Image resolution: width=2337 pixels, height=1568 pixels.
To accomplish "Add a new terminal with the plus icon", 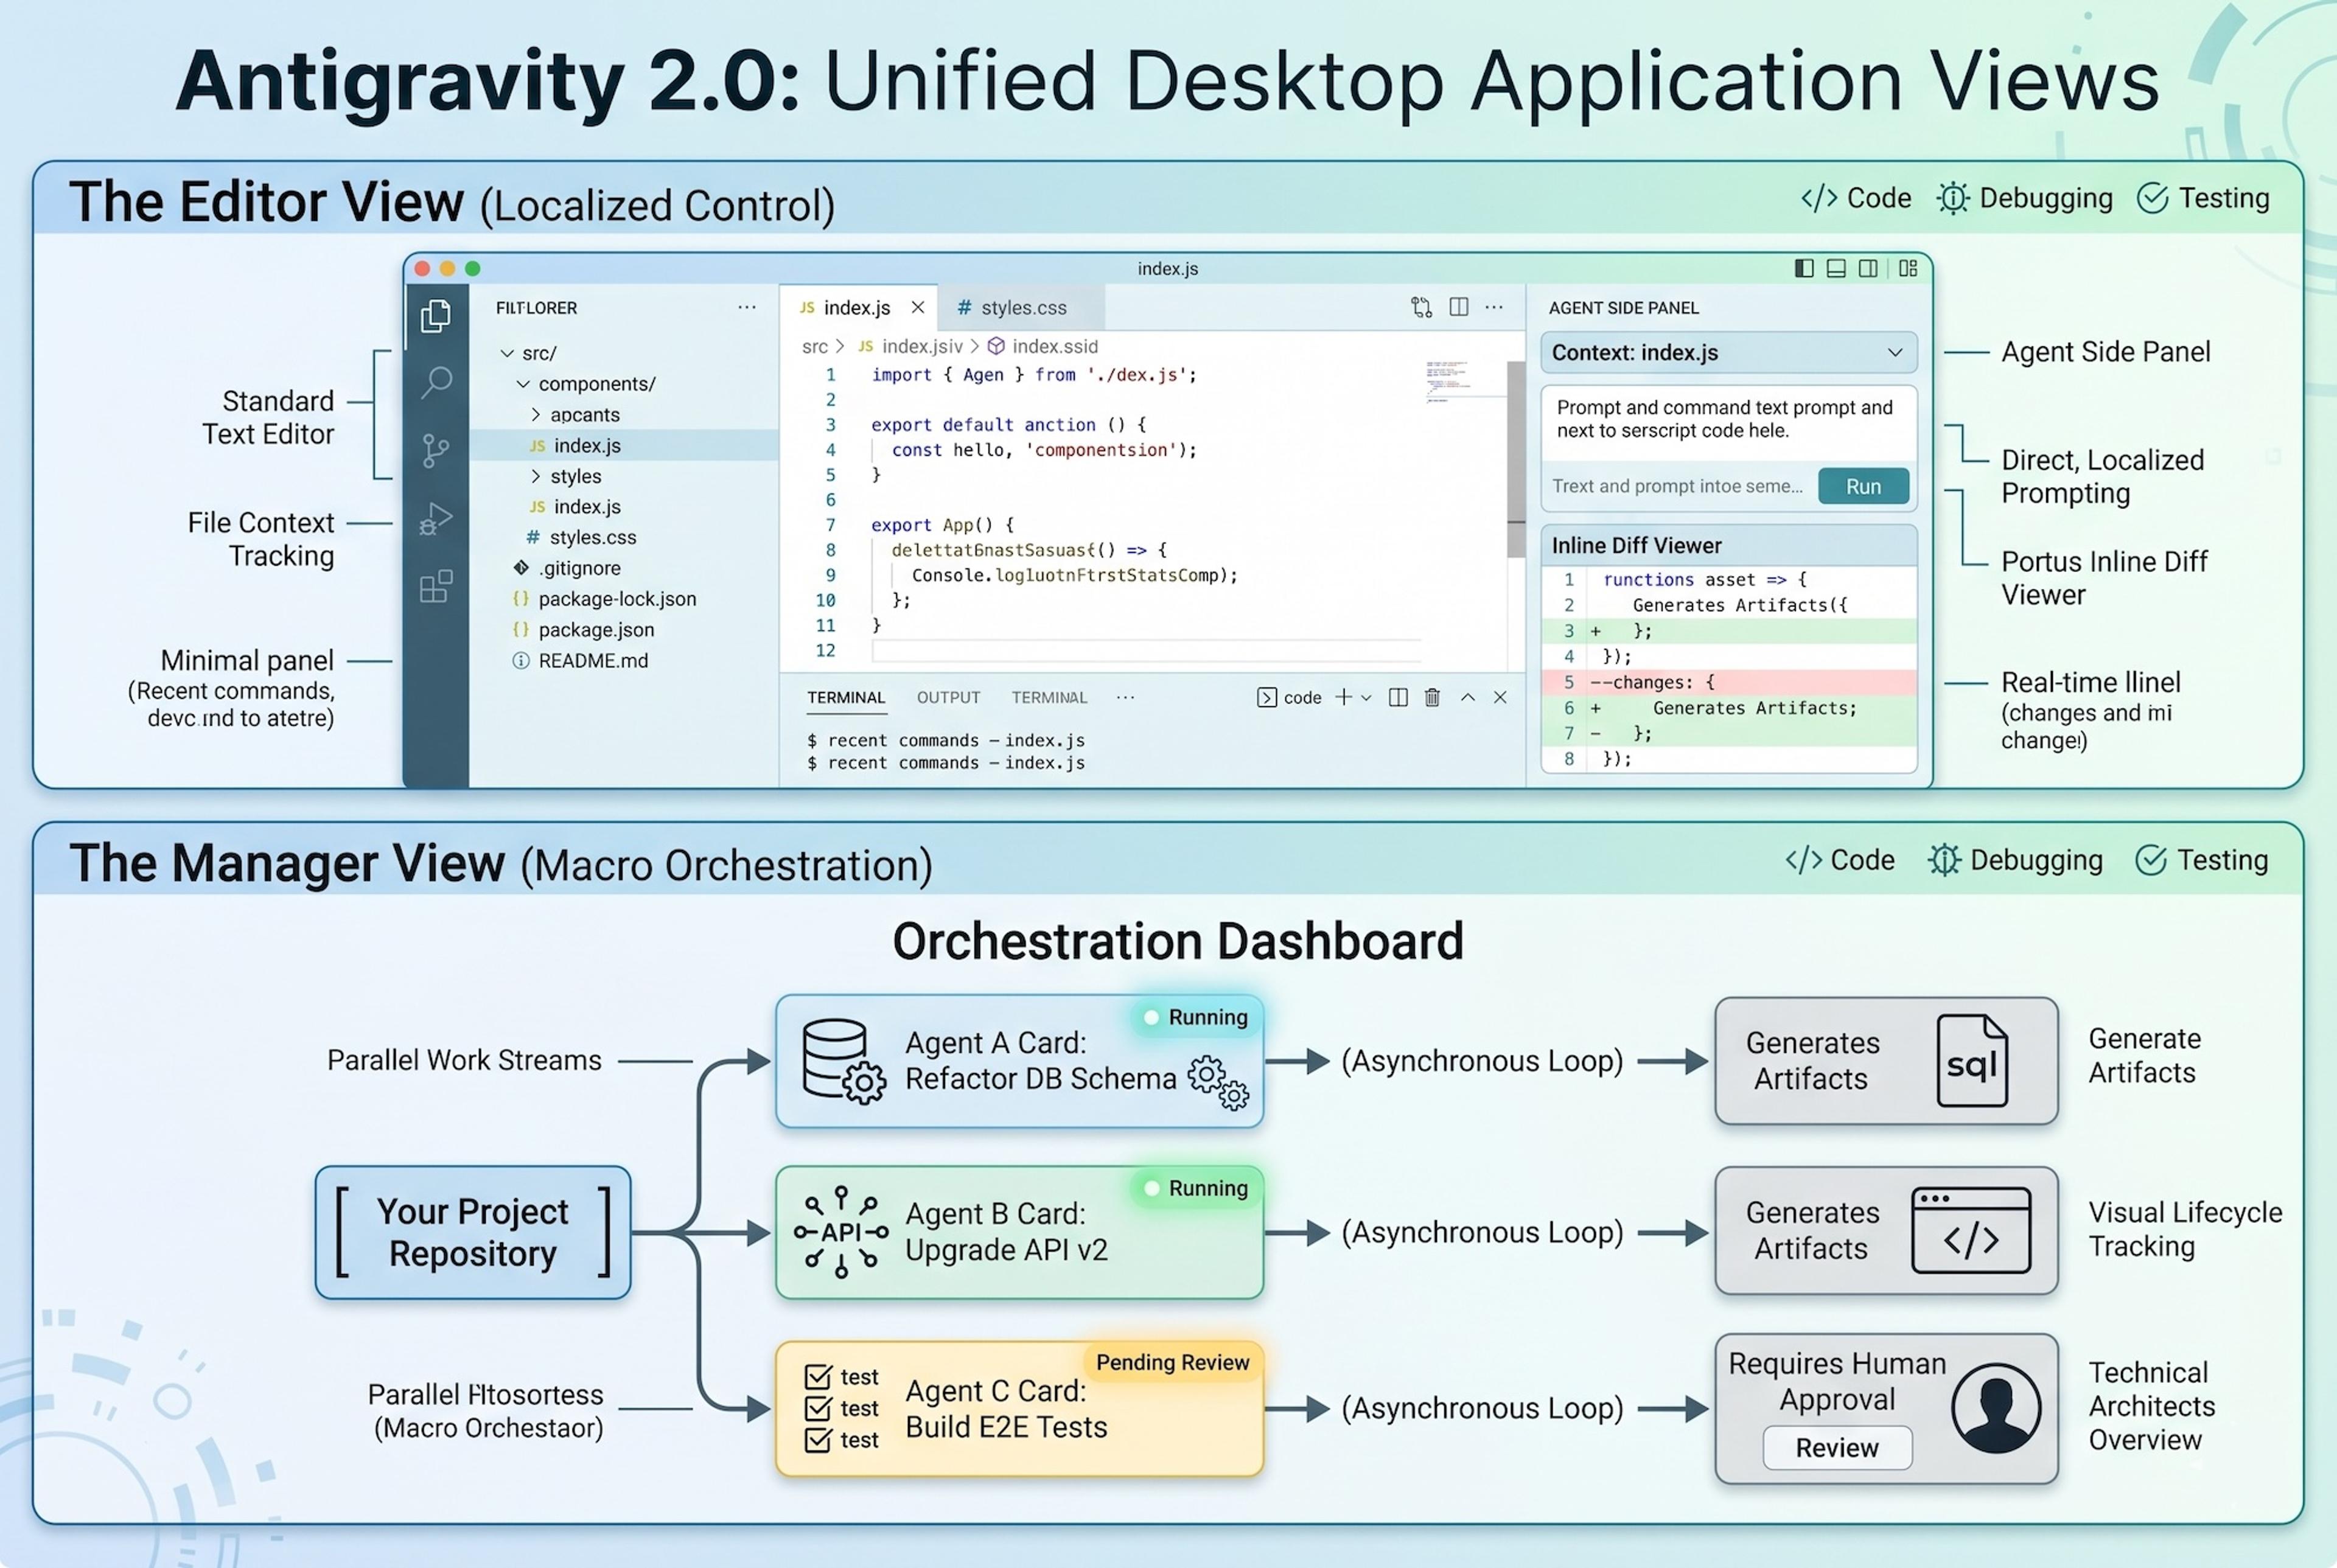I will pyautogui.click(x=1343, y=697).
